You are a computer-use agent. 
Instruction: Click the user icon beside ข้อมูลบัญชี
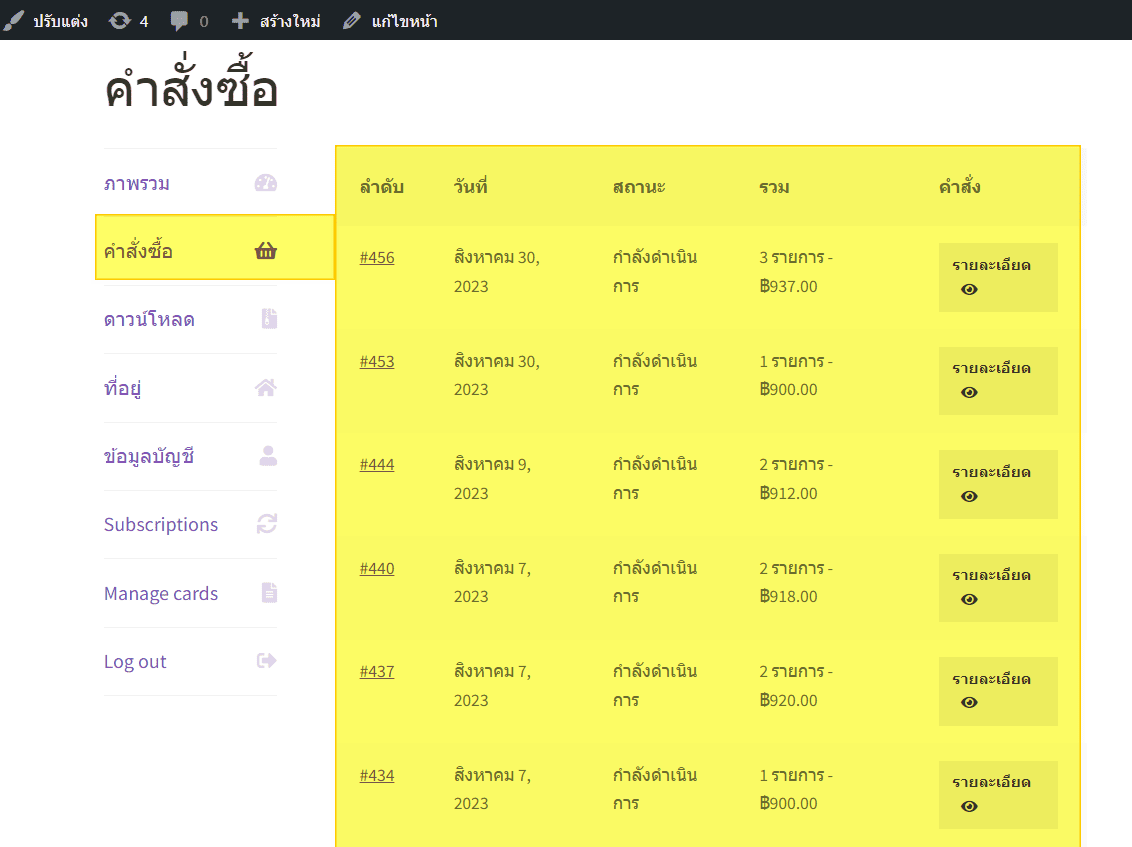(x=268, y=456)
